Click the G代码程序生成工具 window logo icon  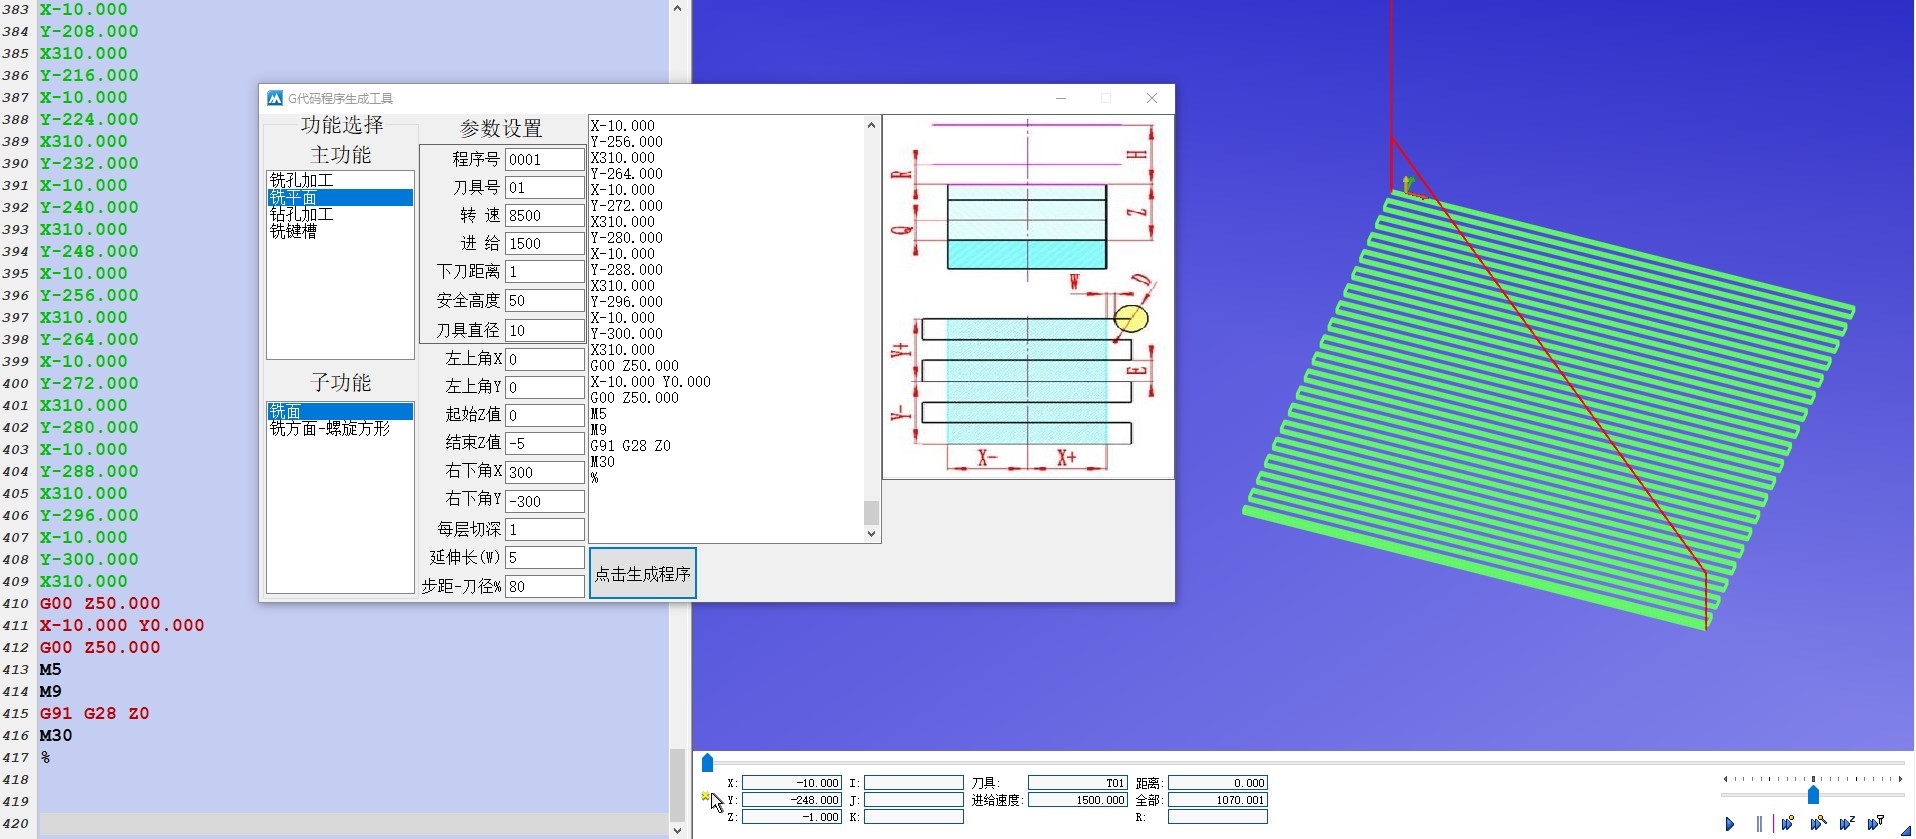tap(275, 98)
